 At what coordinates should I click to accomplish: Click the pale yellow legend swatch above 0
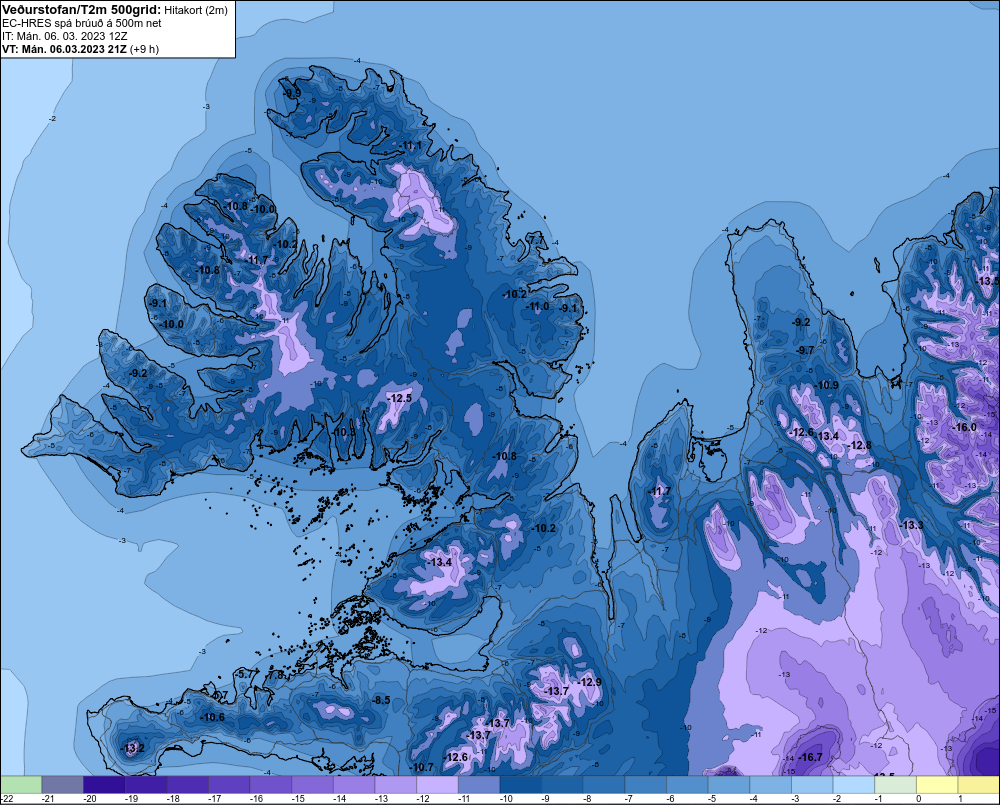[938, 784]
